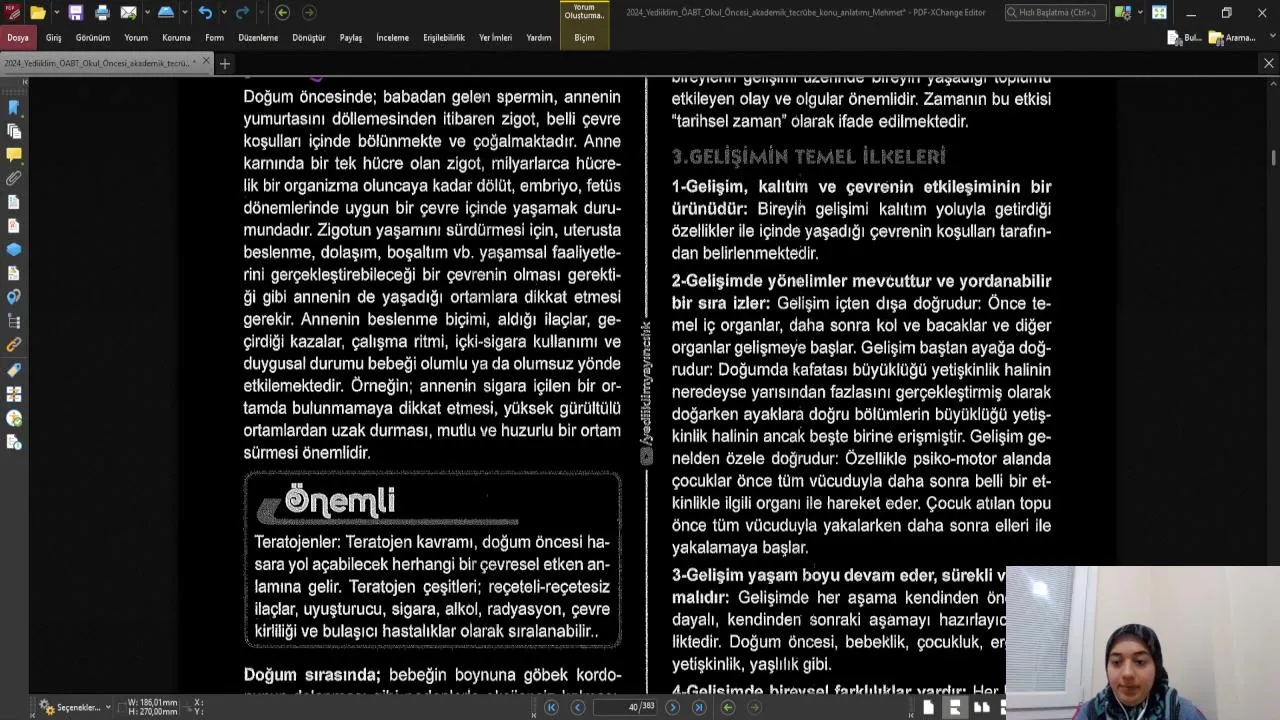The image size is (1280, 720).
Task: Print using the printer icon
Action: 102,13
